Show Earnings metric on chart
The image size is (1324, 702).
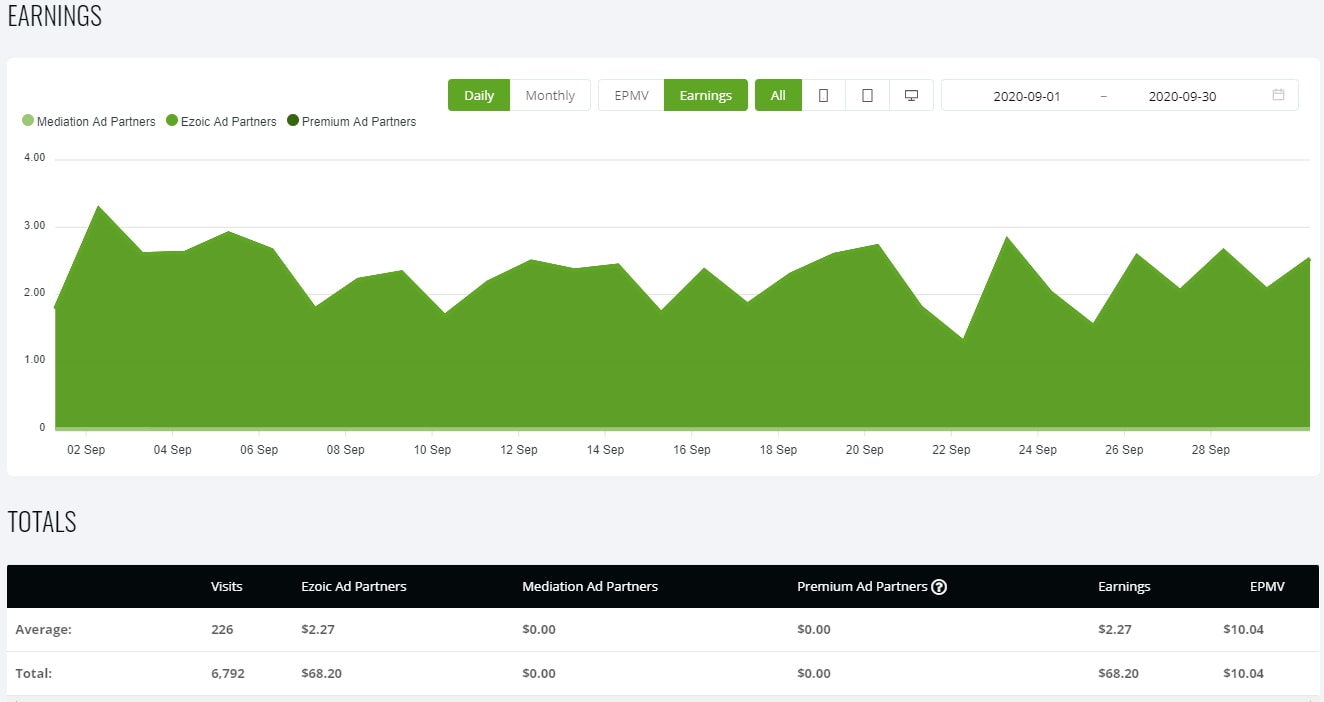click(706, 95)
